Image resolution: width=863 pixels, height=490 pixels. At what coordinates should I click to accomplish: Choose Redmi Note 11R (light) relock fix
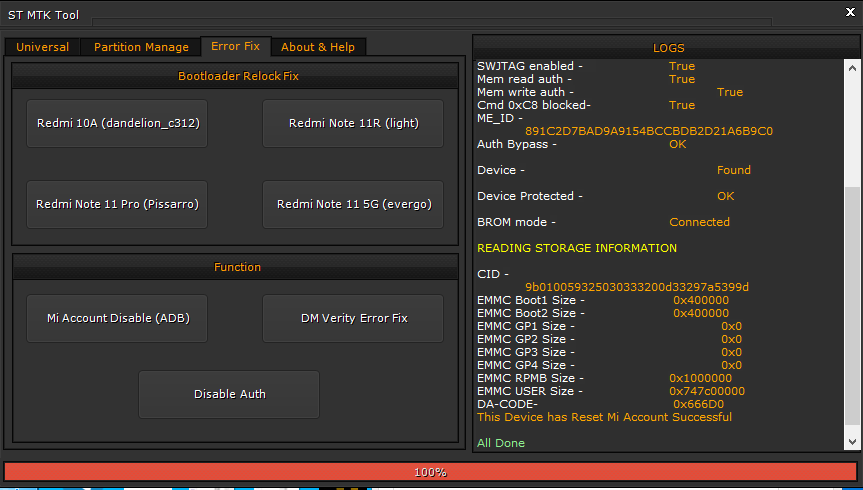point(353,124)
